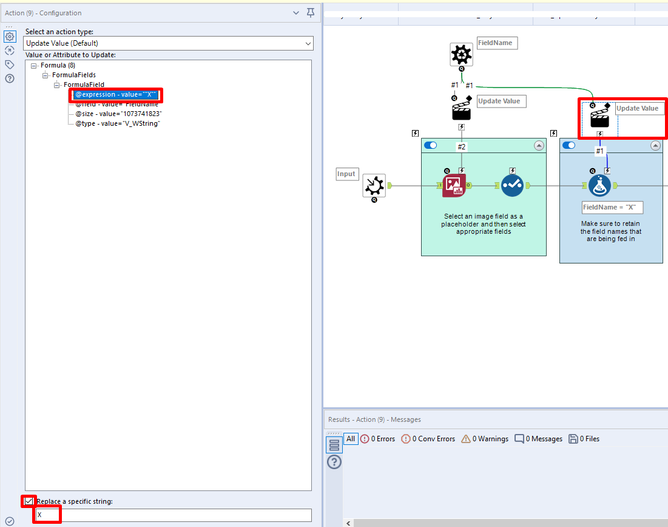Select the left Update Value Action tool
This screenshot has height=527, width=668.
pyautogui.click(x=461, y=109)
